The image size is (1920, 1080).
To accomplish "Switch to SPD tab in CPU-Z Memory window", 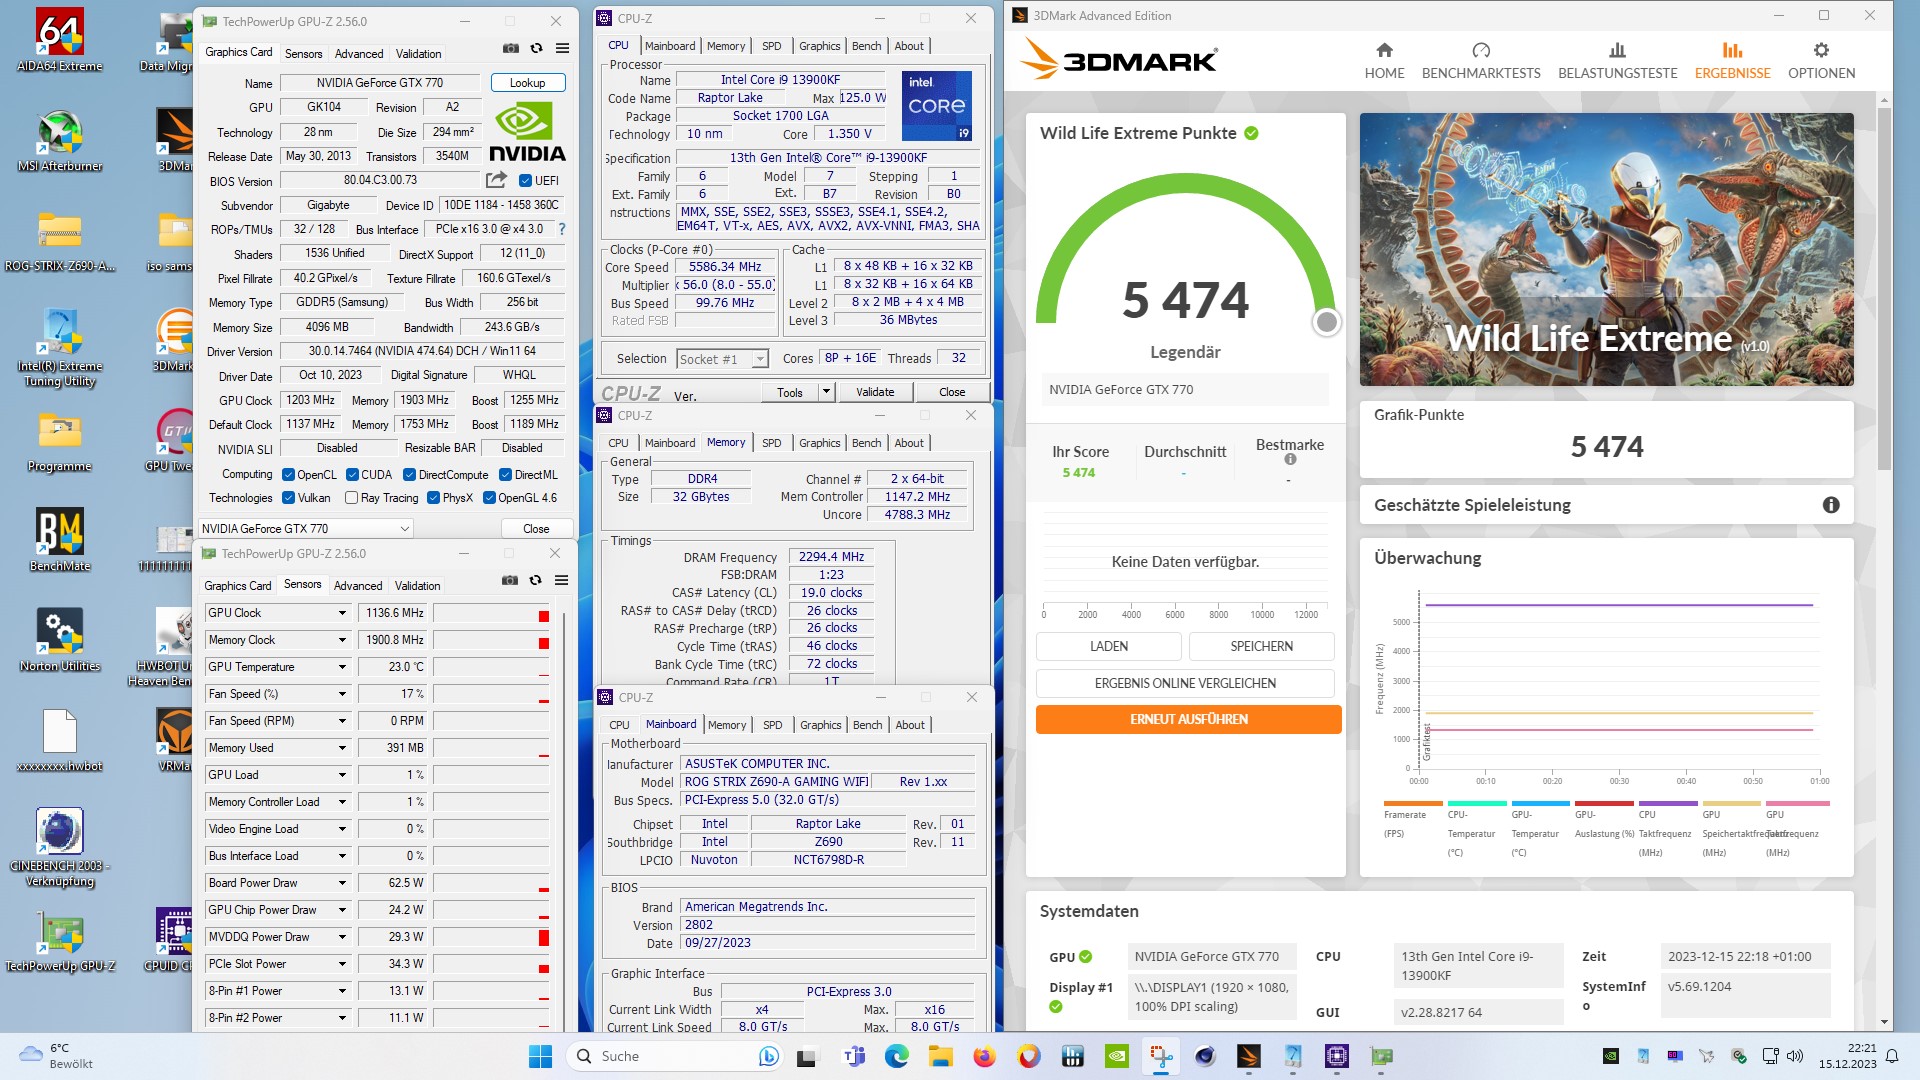I will tap(771, 443).
